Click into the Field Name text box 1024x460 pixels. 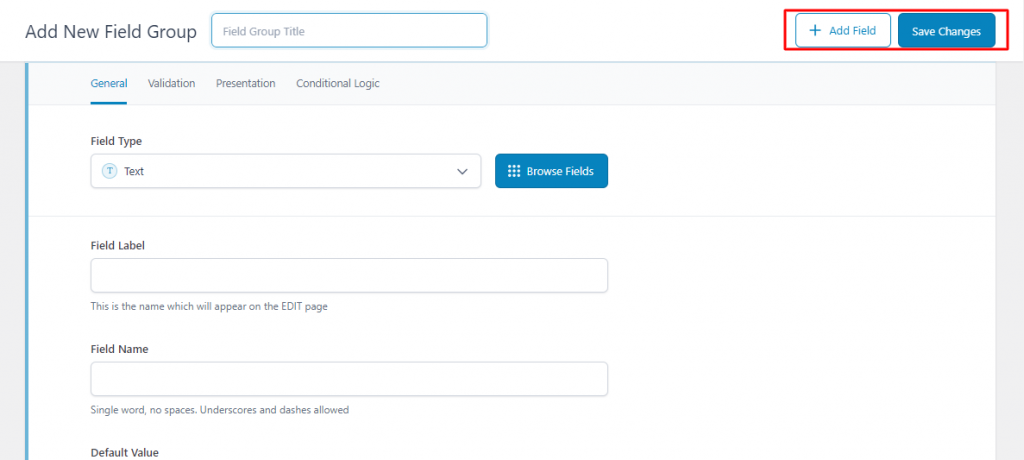[x=349, y=379]
